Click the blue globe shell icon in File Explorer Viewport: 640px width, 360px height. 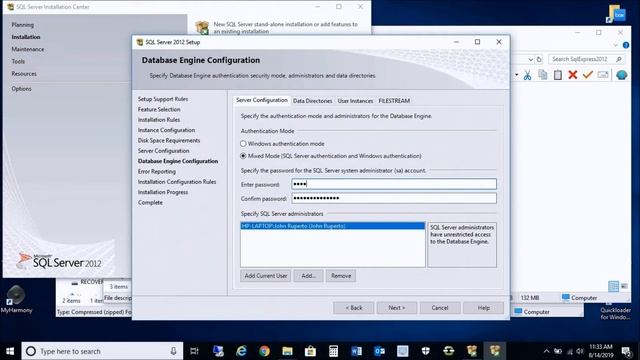coord(622,75)
